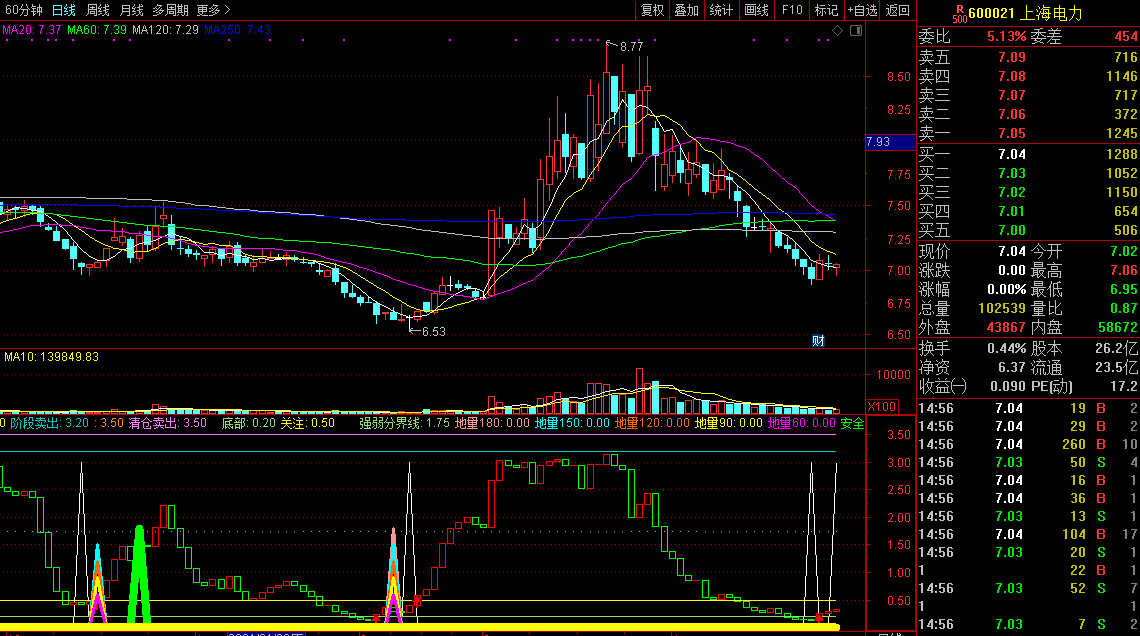
Task: Click stock title 600021 上海电力
Action: click(1025, 13)
